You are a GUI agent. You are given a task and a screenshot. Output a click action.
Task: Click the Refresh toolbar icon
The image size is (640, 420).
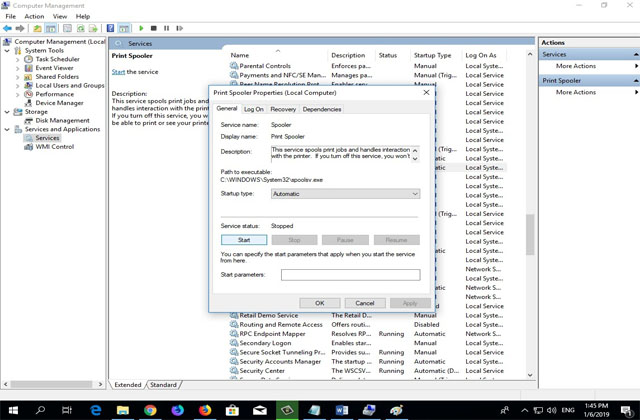click(80, 28)
